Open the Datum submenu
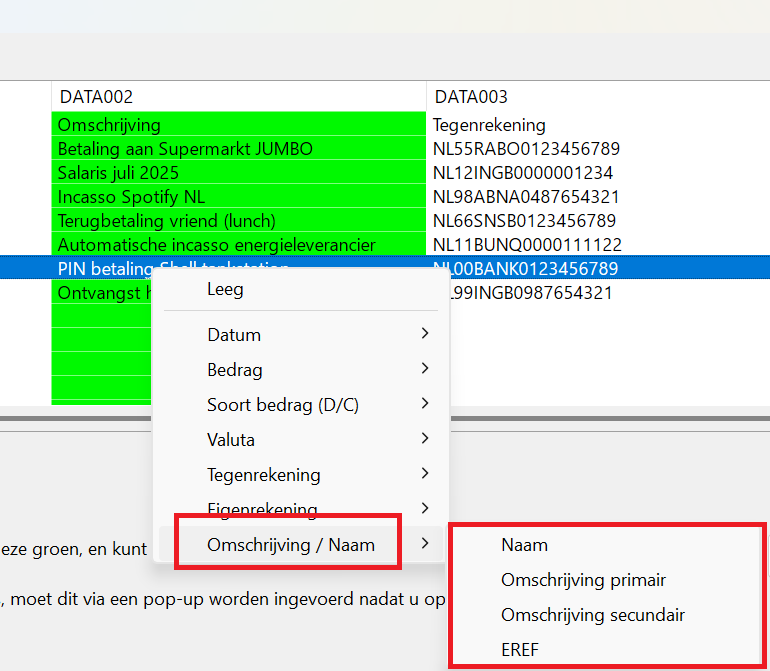This screenshot has width=770, height=671. [x=301, y=335]
